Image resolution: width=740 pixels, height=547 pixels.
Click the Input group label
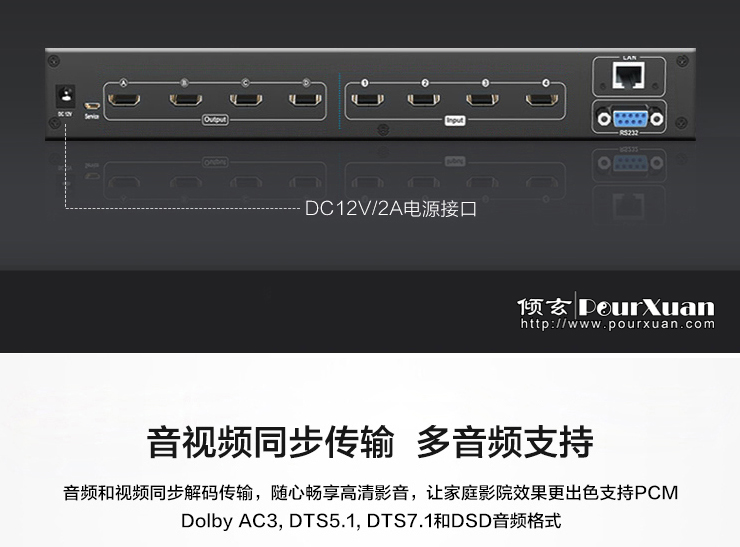pos(454,121)
